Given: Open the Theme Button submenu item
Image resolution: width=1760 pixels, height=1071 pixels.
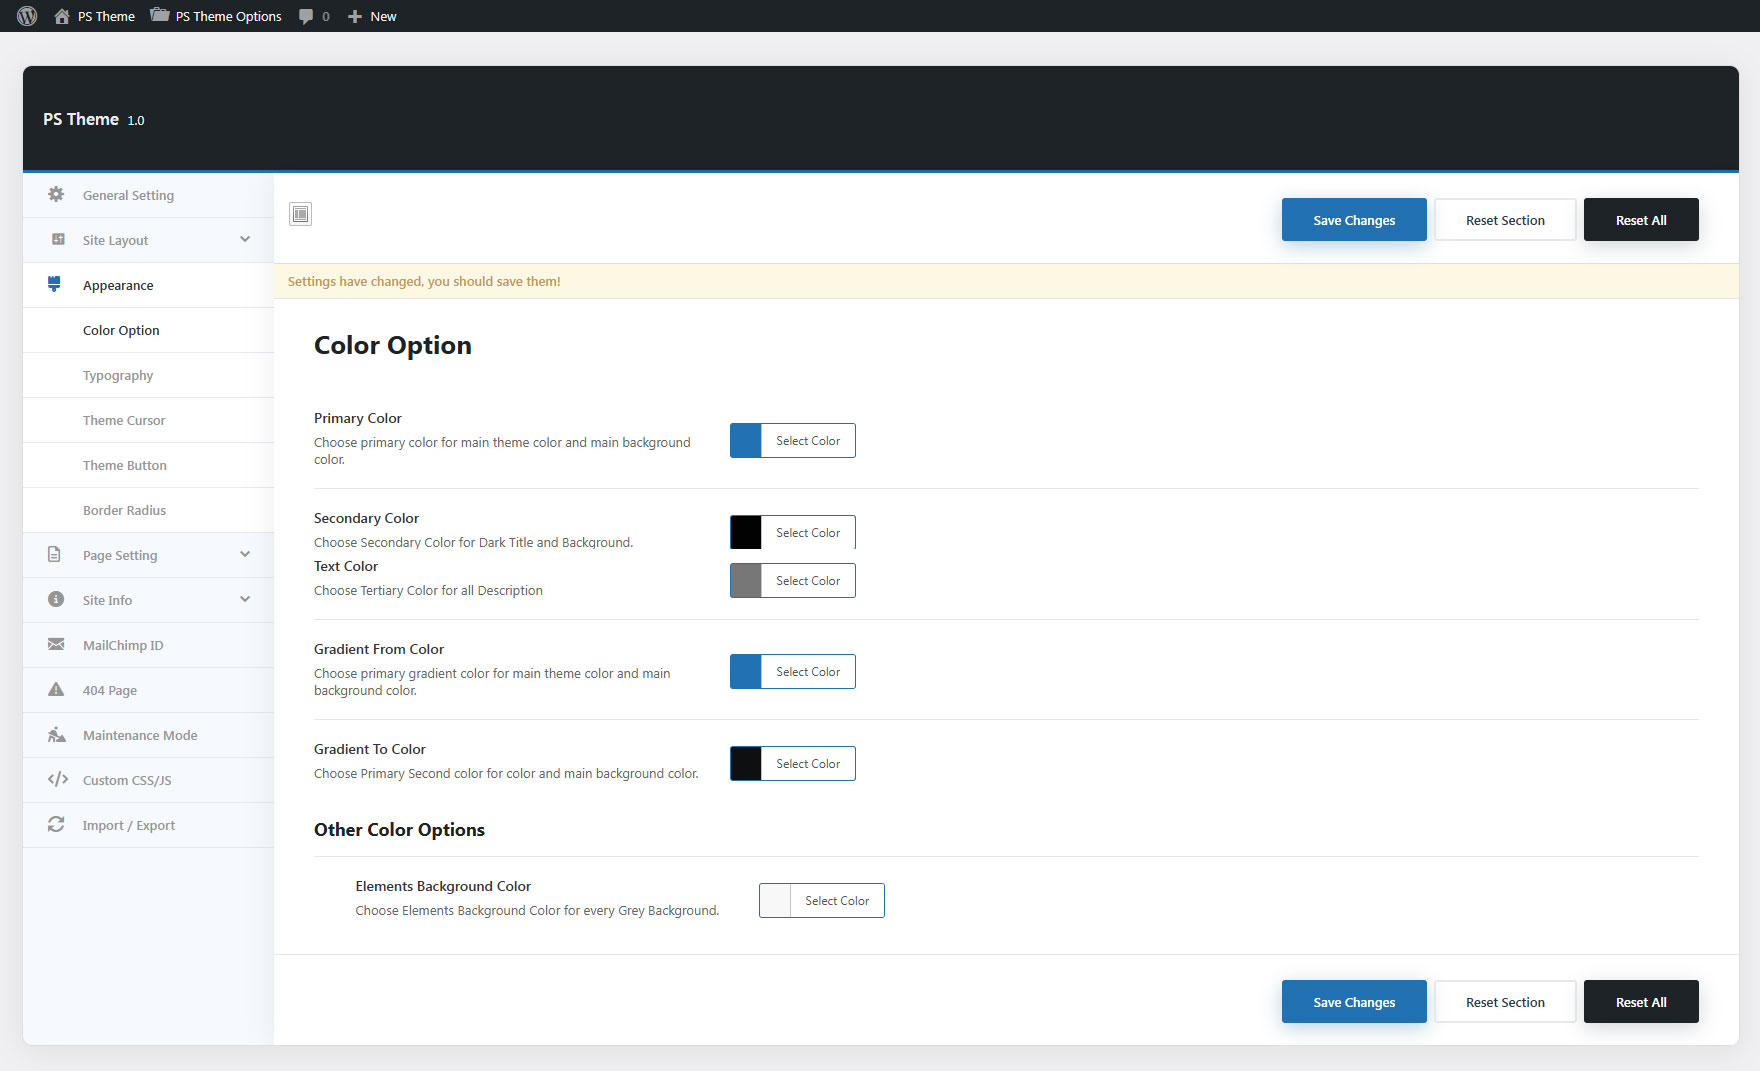Looking at the screenshot, I should click(125, 465).
